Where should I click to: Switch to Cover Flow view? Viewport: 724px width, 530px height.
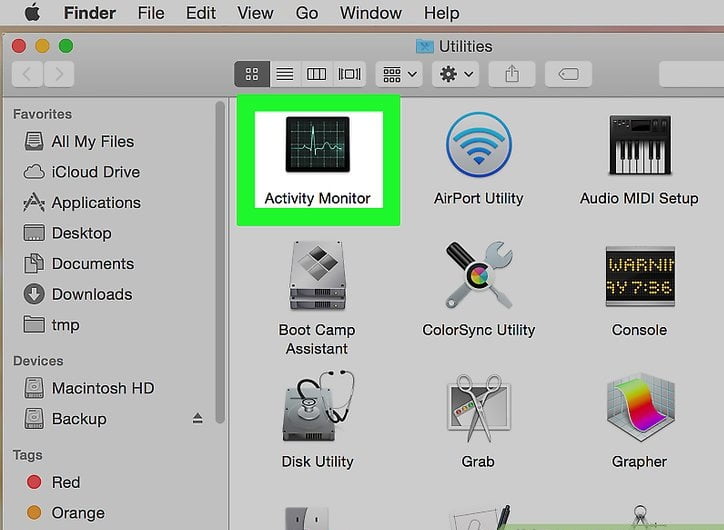point(350,74)
